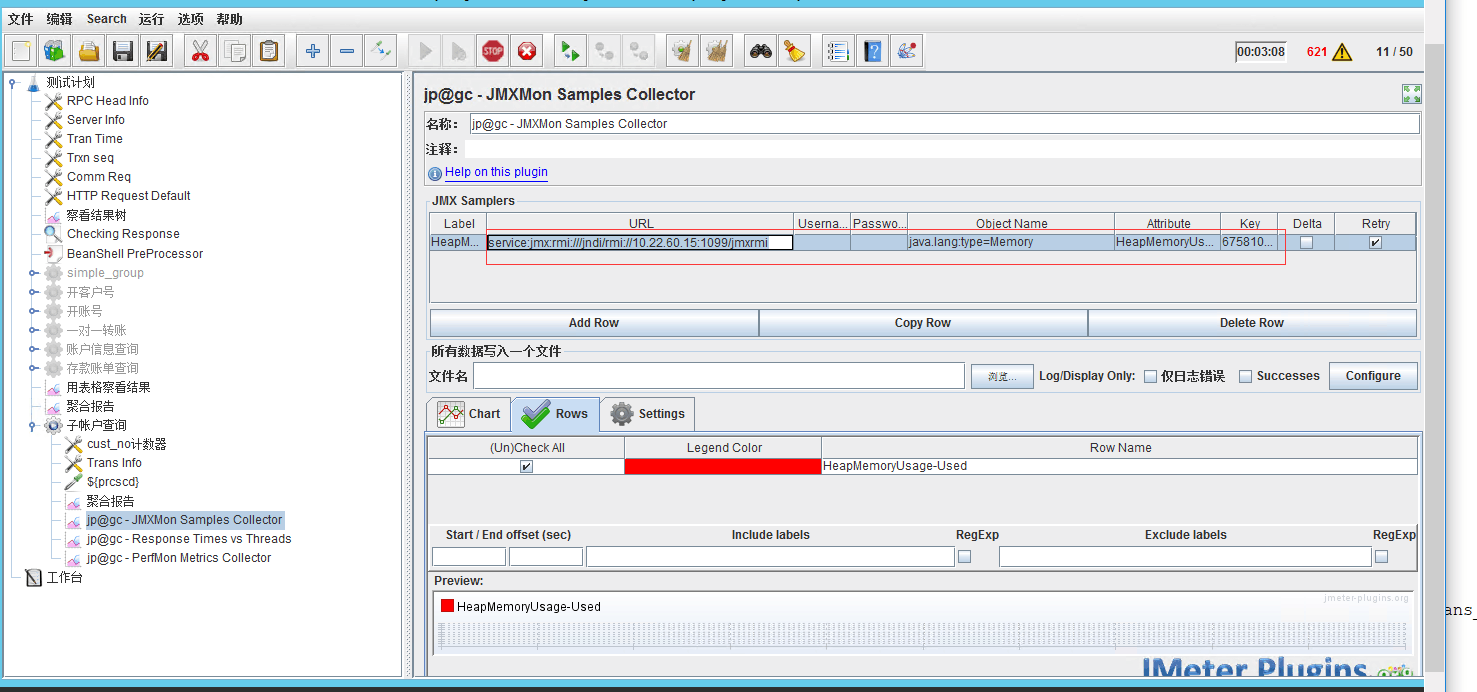This screenshot has width=1477, height=692.
Task: Open the 运行 menu
Action: click(x=151, y=19)
